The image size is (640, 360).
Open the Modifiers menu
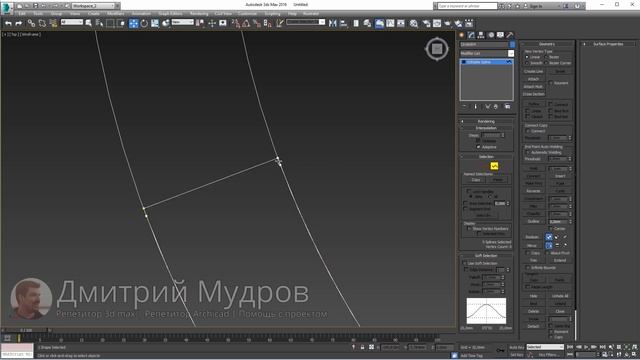[116, 14]
